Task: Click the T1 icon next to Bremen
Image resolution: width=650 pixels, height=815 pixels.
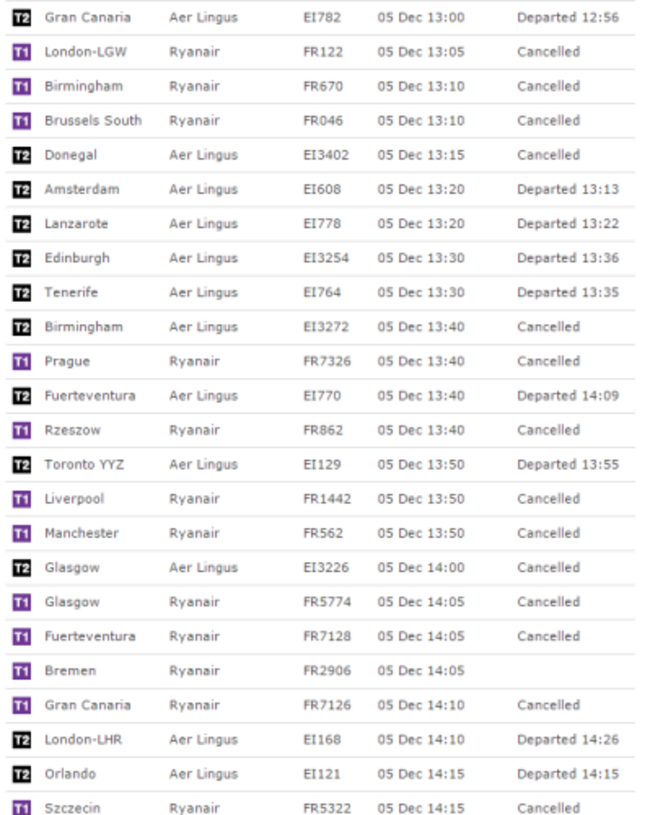Action: [x=21, y=671]
